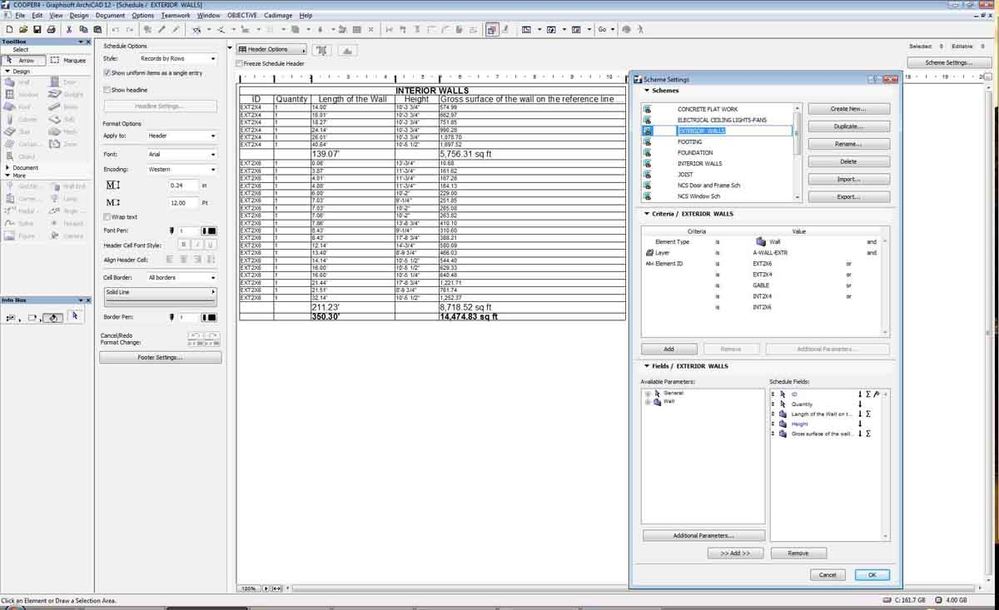
Task: Check Freeze Schedule Header
Action: [x=239, y=64]
